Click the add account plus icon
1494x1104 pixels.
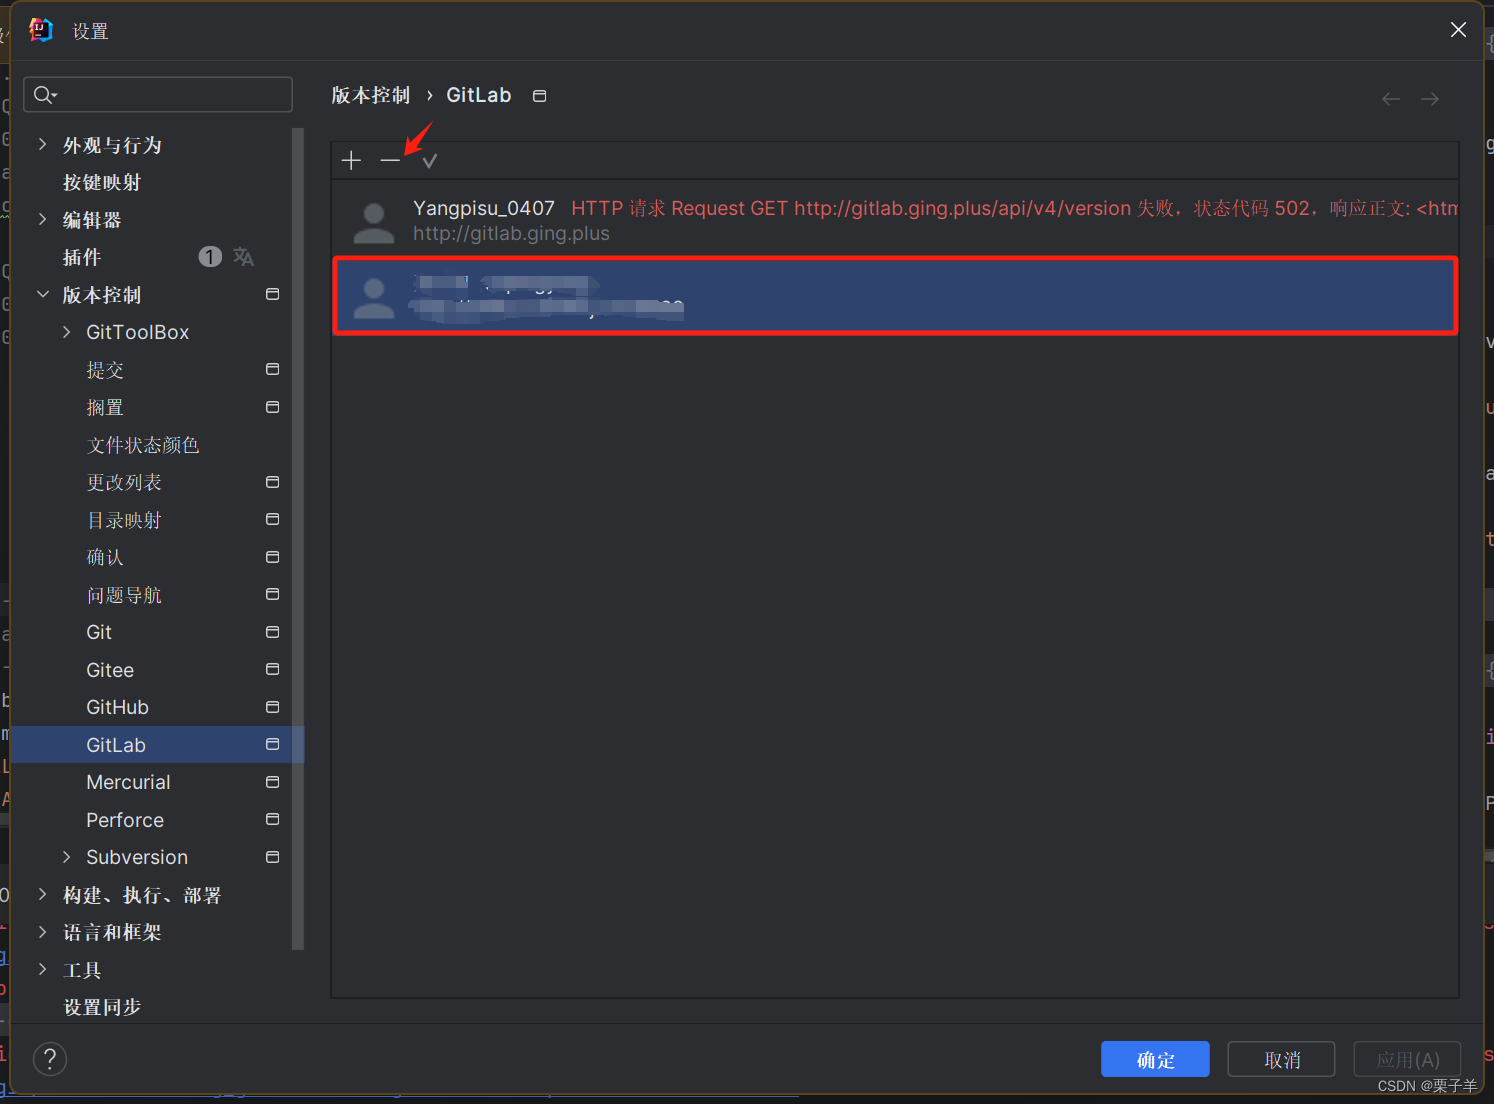(351, 160)
